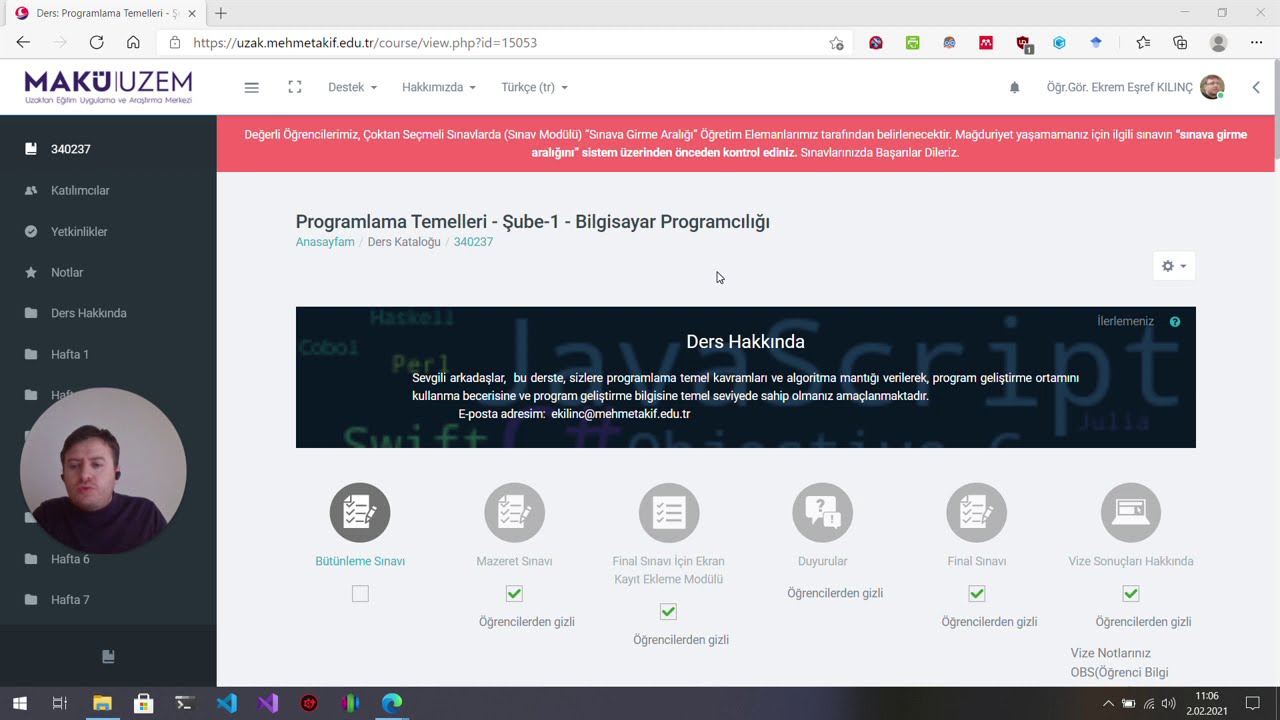Open Notlar in the sidebar
The height and width of the screenshot is (720, 1280).
tap(108, 272)
